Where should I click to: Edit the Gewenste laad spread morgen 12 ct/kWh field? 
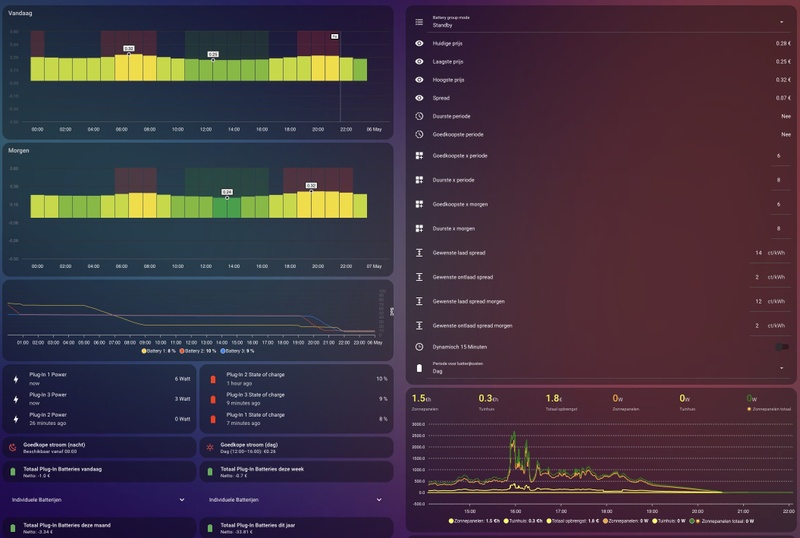tap(769, 301)
